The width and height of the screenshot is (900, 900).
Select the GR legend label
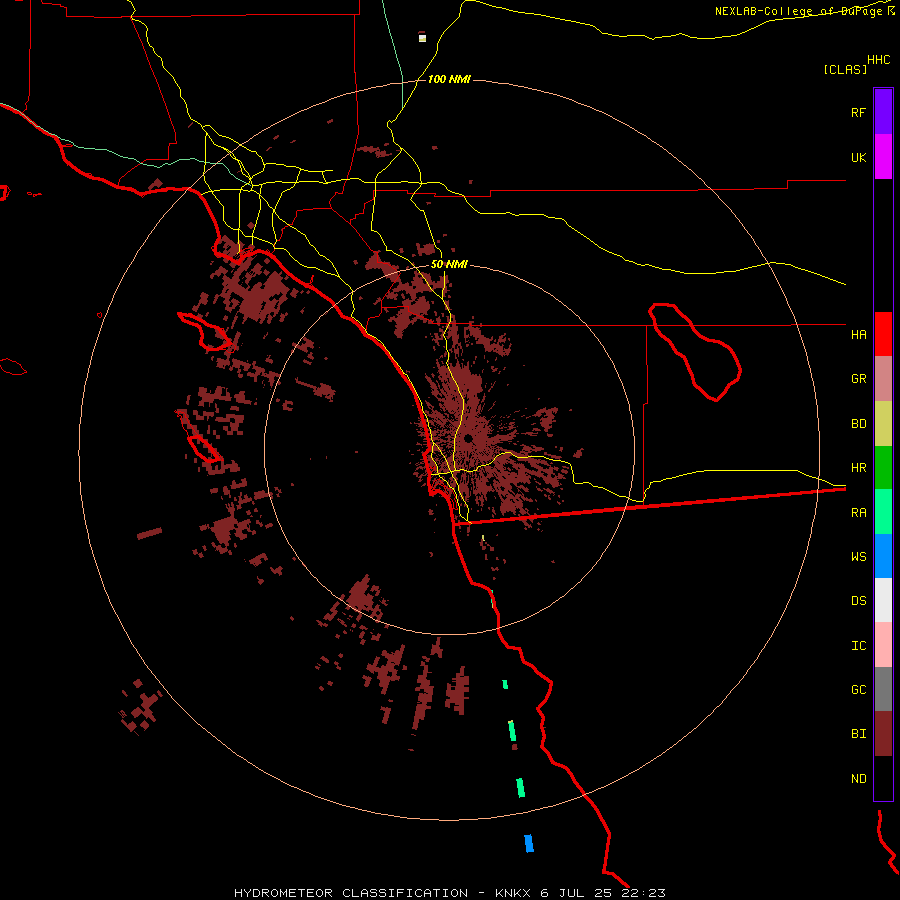858,379
